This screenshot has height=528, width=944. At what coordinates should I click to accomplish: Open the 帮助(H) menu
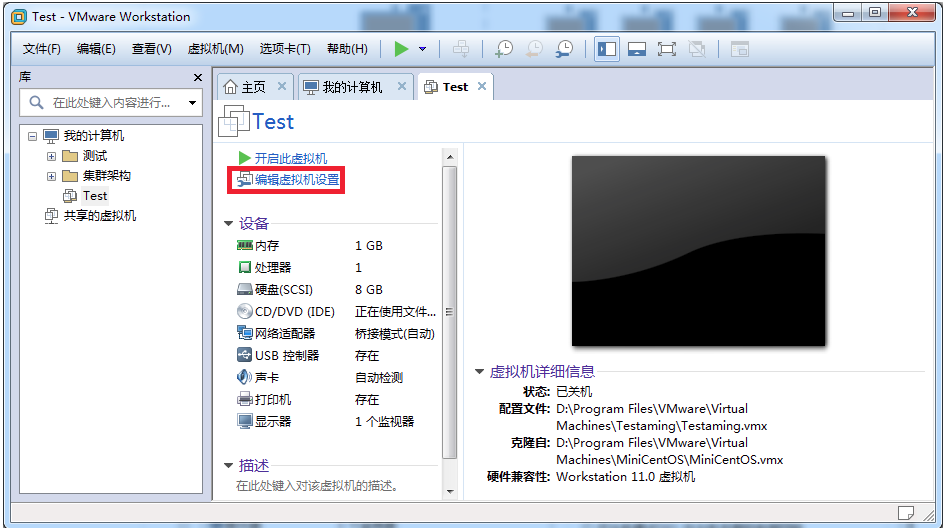[347, 49]
